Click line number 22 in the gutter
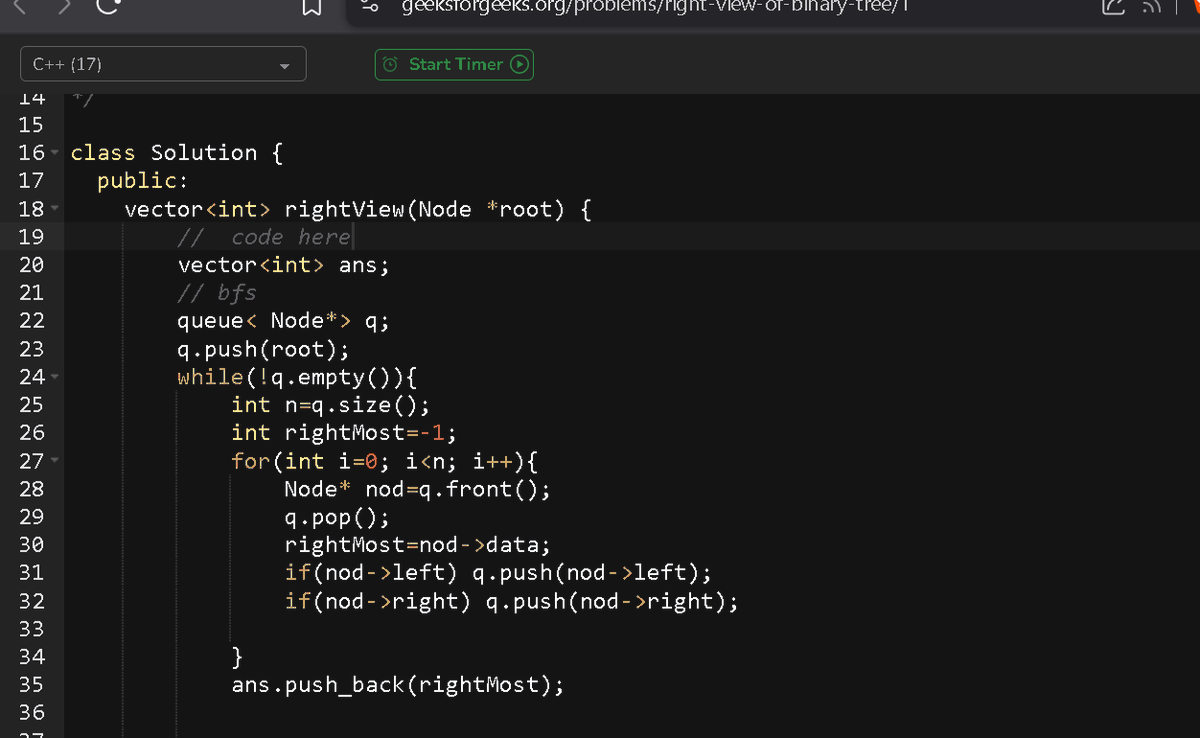 tap(31, 321)
